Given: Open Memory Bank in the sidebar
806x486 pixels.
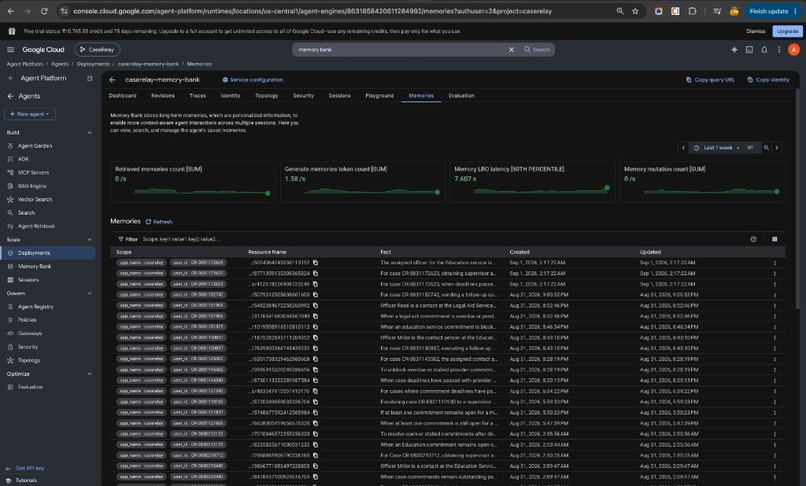Looking at the screenshot, I should coord(34,266).
